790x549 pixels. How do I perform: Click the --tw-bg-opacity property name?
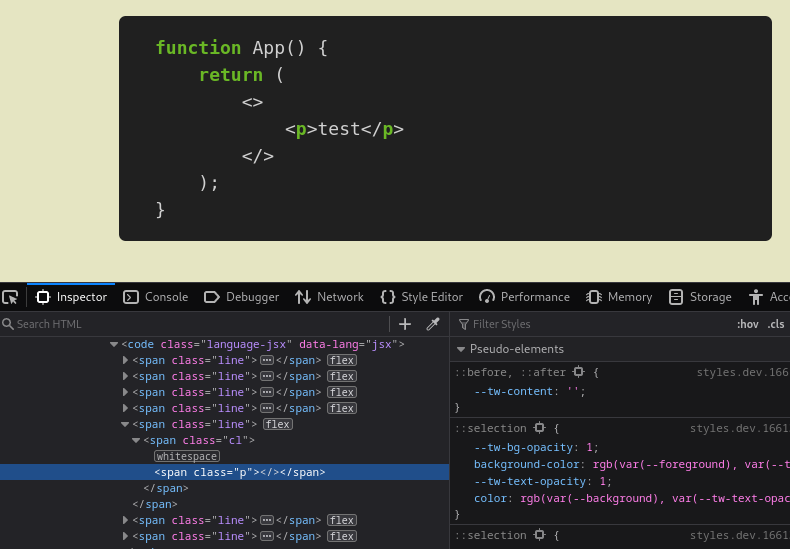[523, 448]
